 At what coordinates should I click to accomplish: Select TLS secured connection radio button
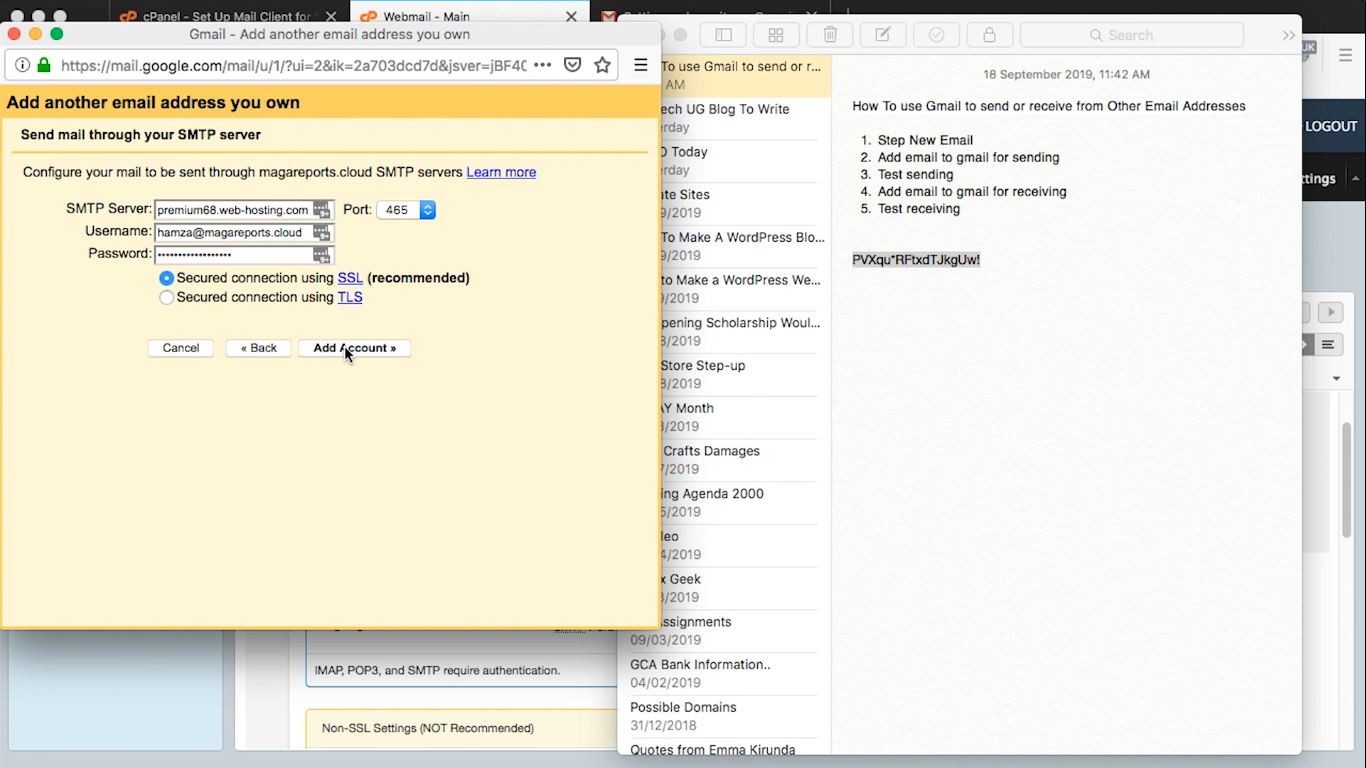tap(166, 298)
